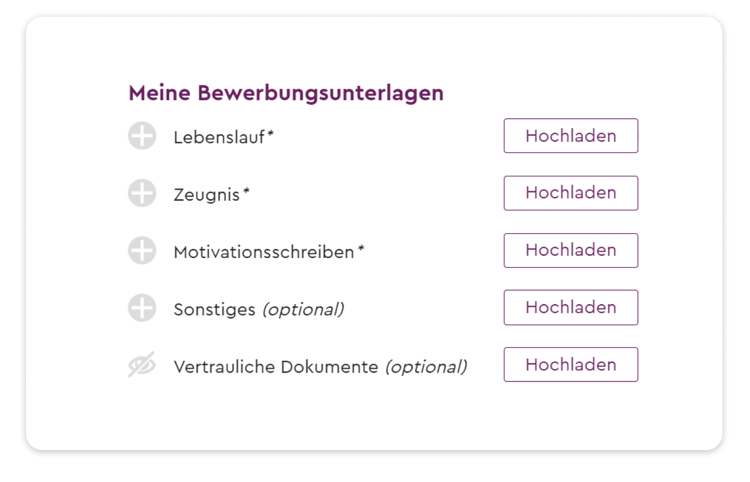The width and height of the screenshot is (750, 482).
Task: Click the Vertrauliche Dokumente text
Action: pyautogui.click(x=276, y=367)
